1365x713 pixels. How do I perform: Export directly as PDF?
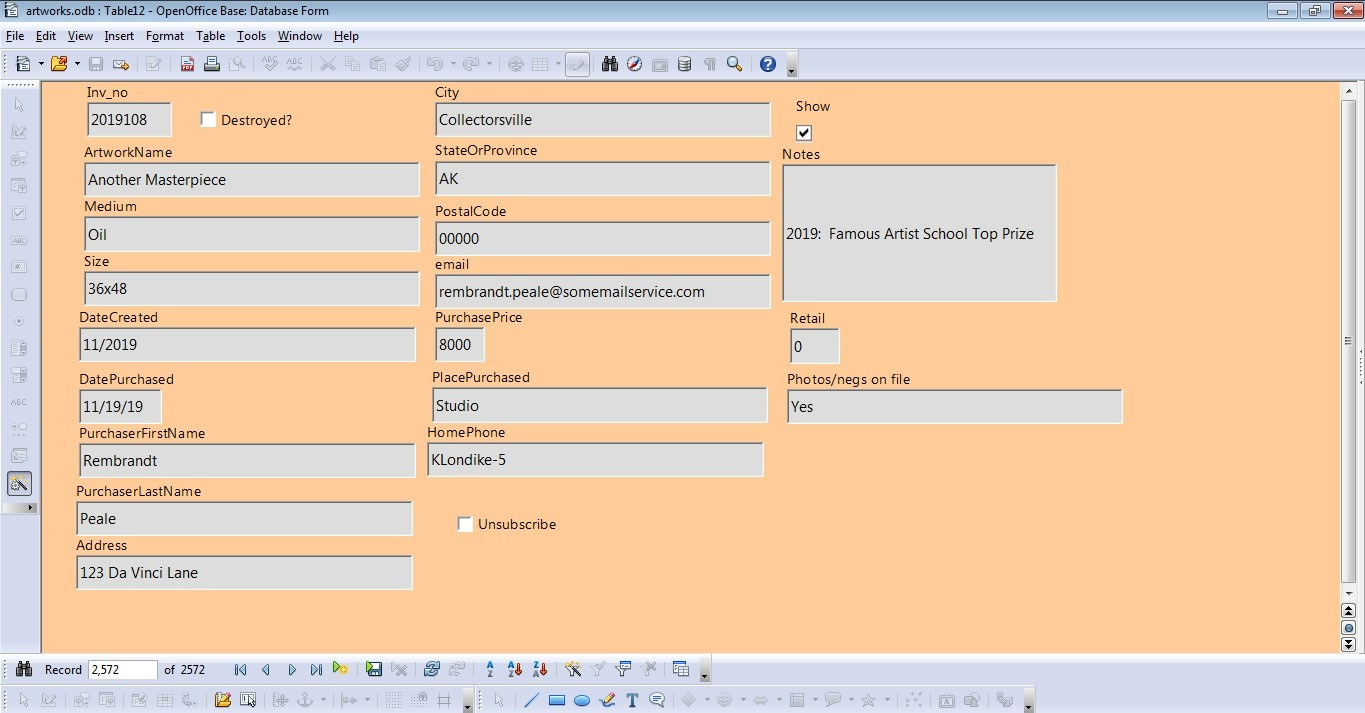click(187, 64)
